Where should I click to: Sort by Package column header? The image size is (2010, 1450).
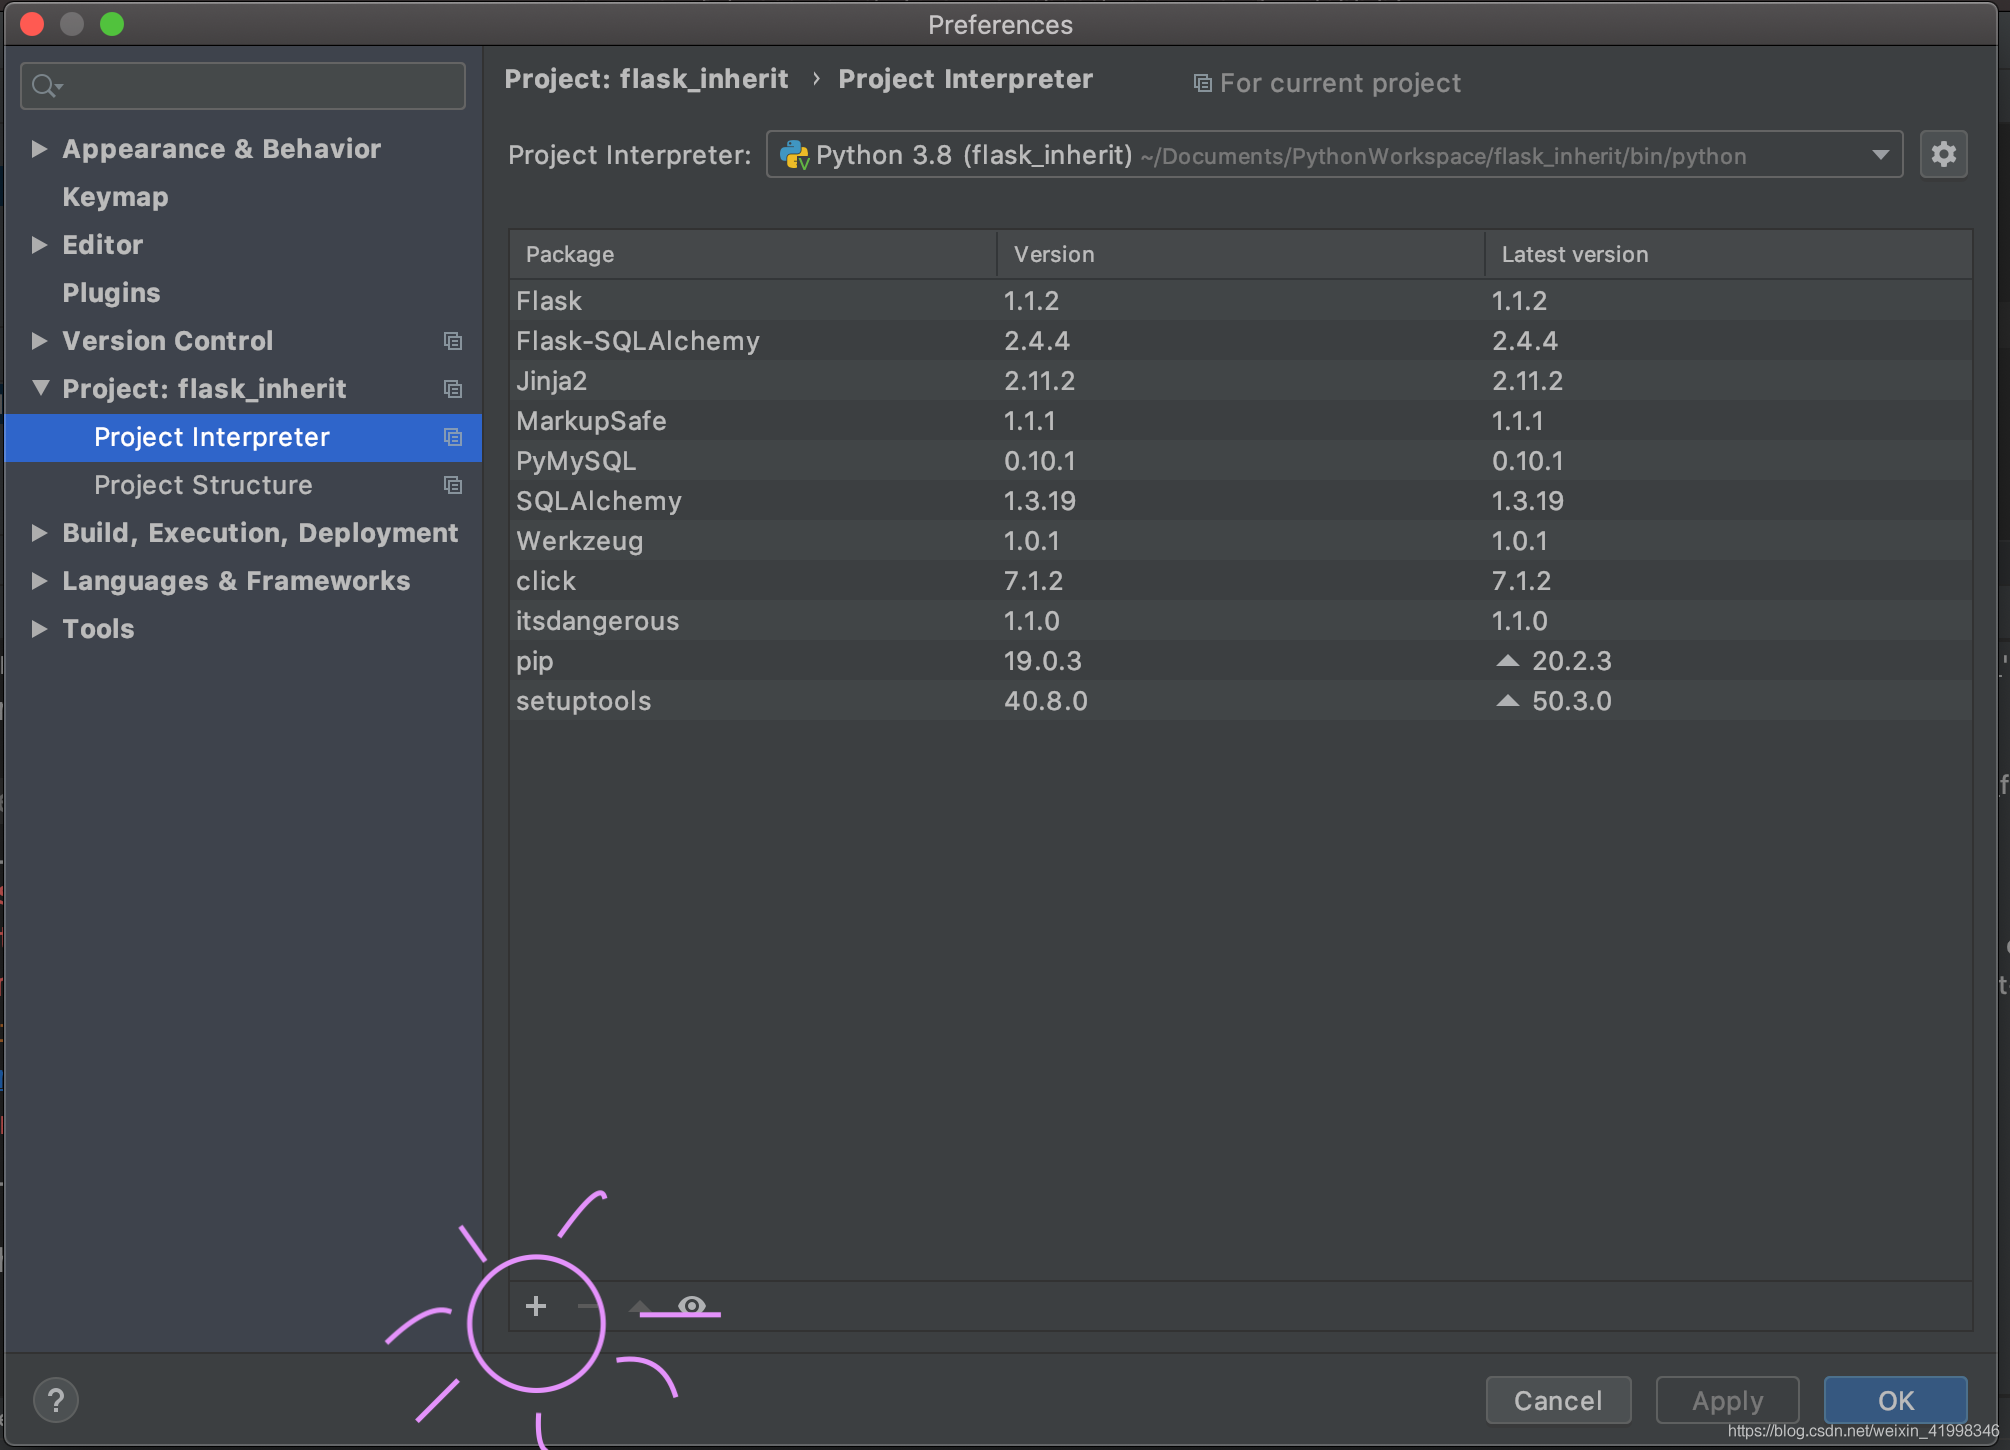coord(753,254)
